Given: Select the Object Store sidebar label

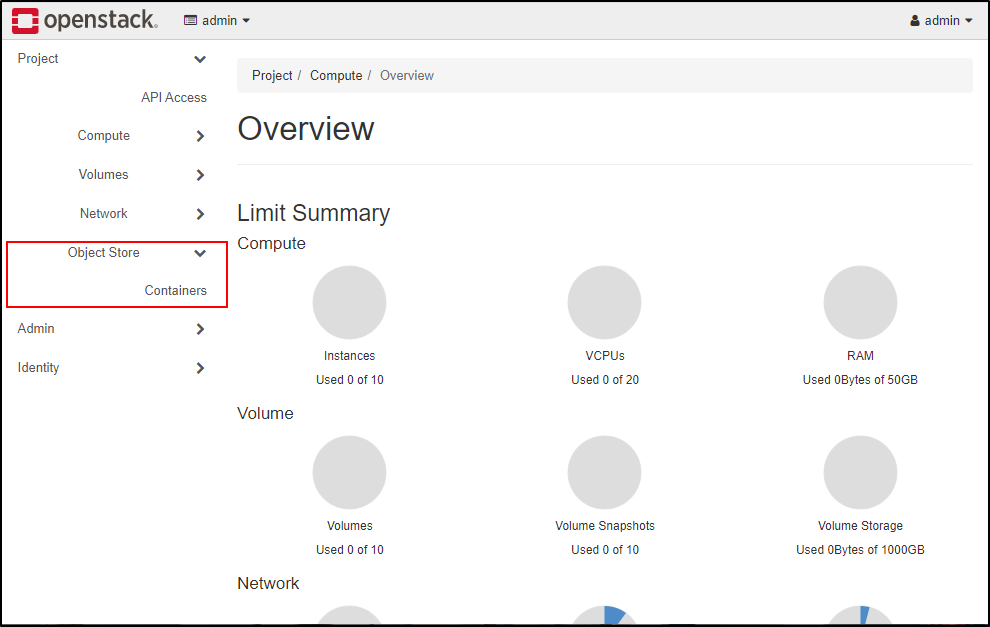Looking at the screenshot, I should pyautogui.click(x=104, y=253).
